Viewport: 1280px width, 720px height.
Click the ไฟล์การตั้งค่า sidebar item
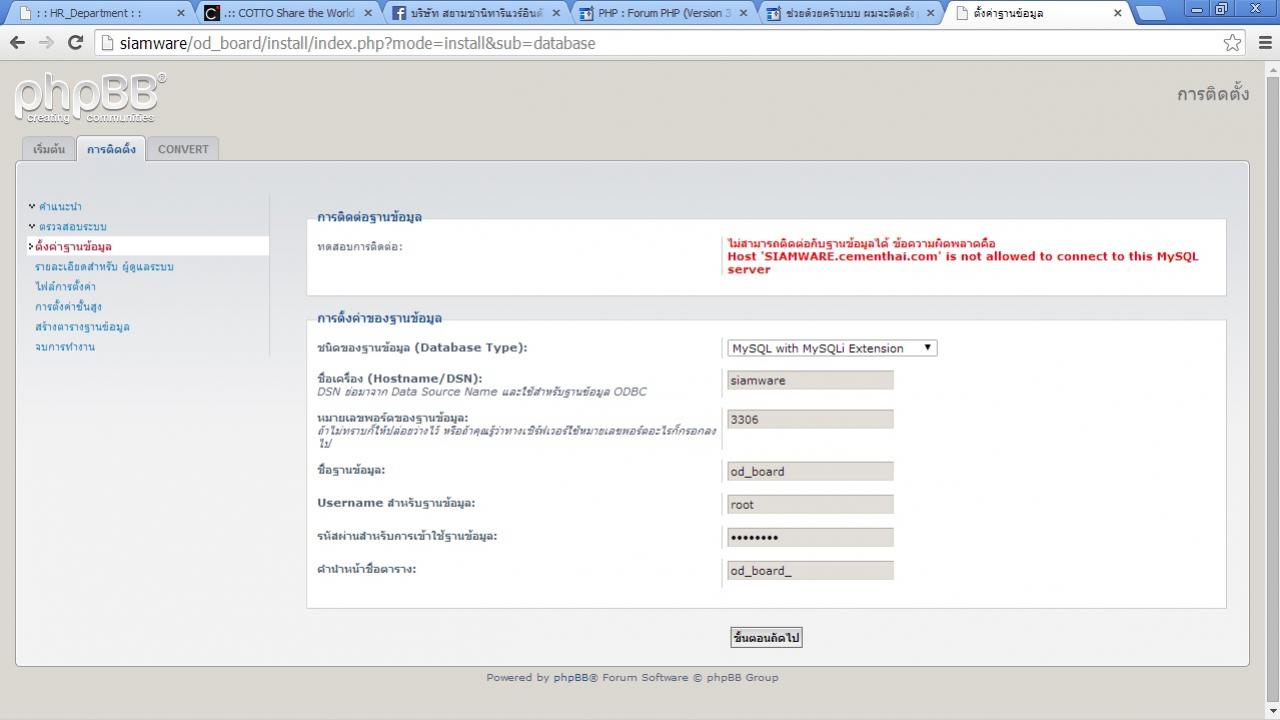65,286
